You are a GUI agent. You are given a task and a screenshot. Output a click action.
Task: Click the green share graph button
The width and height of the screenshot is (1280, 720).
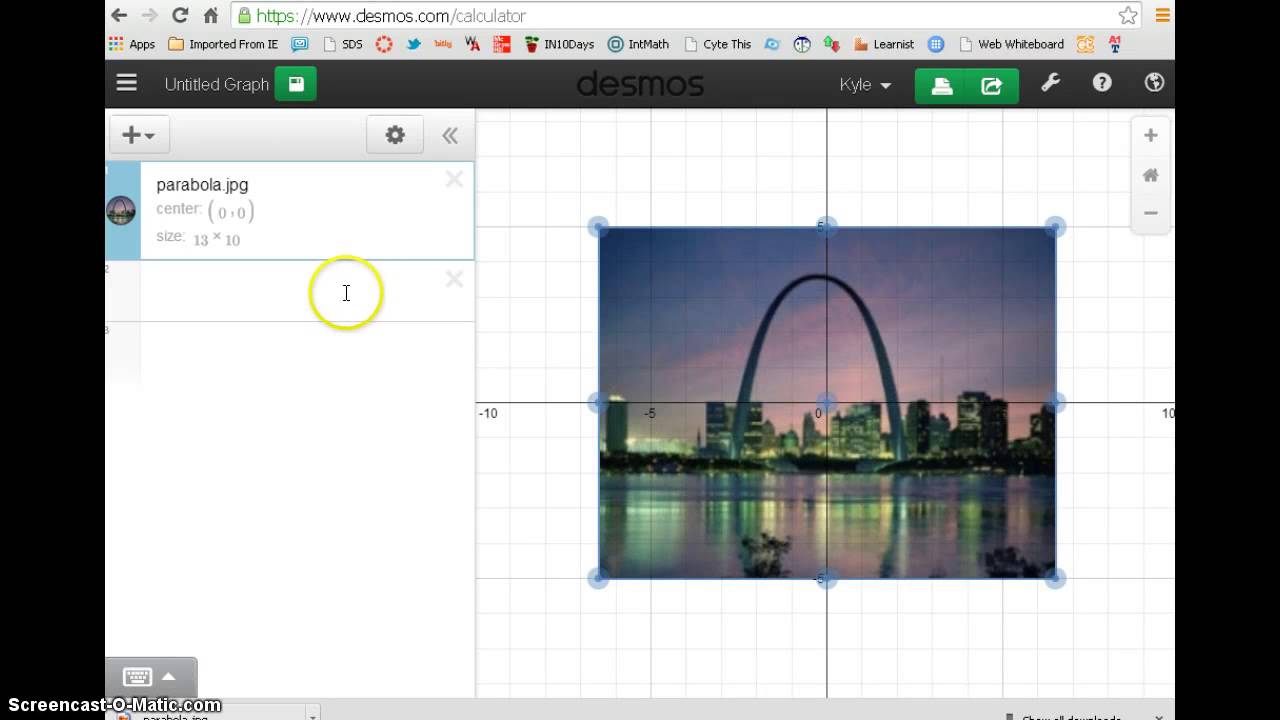992,85
